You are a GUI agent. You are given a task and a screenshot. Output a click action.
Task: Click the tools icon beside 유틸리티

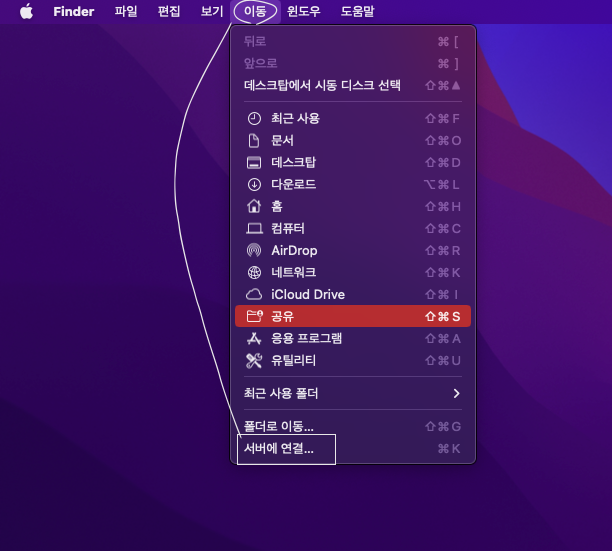pyautogui.click(x=254, y=361)
